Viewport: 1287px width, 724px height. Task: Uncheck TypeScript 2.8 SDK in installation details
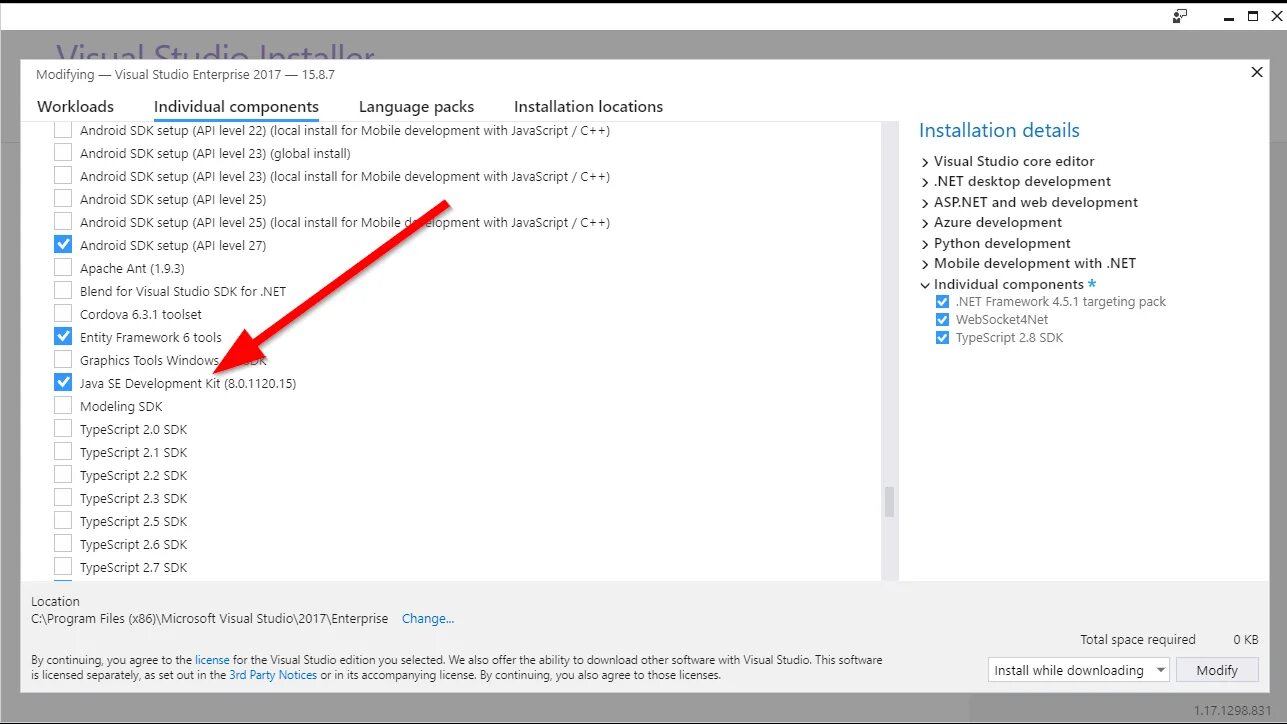click(x=942, y=338)
